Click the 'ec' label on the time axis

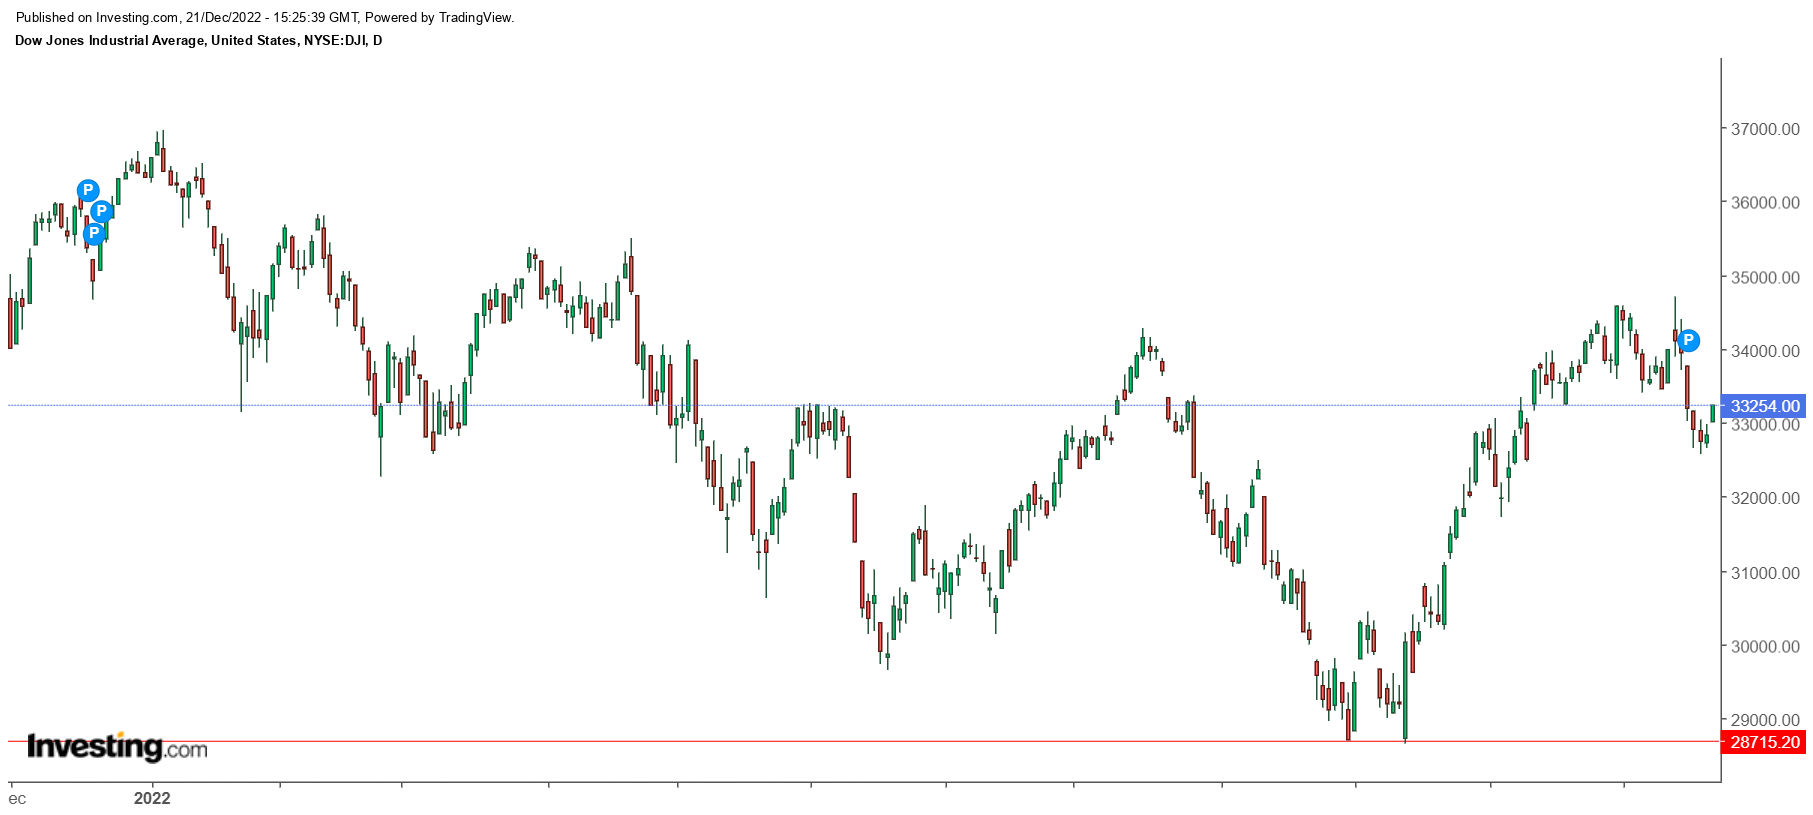(x=17, y=798)
